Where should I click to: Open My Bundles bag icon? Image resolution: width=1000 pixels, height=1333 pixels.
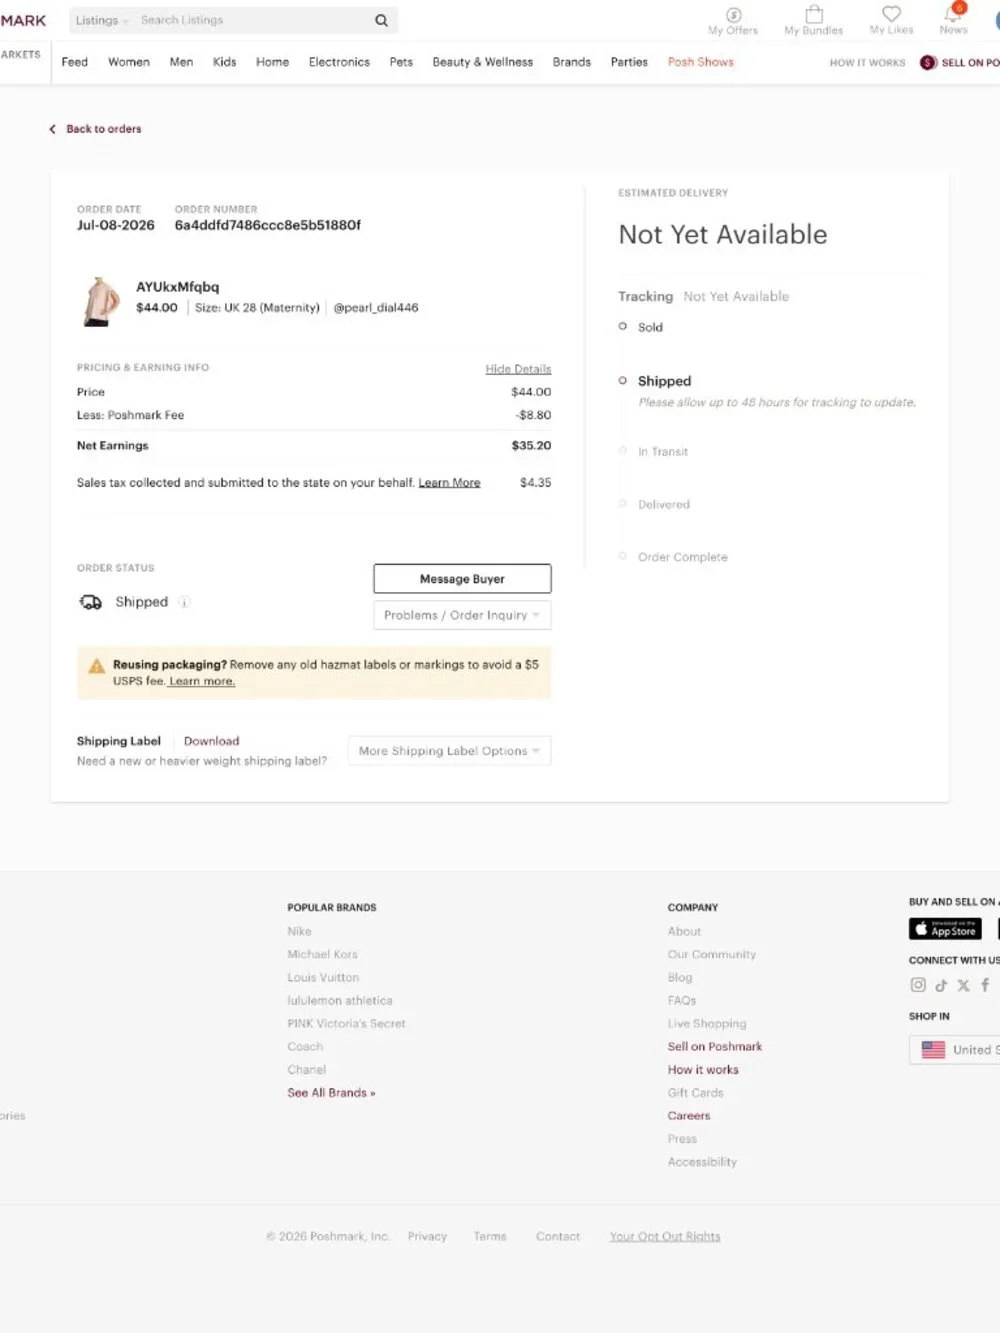(814, 14)
